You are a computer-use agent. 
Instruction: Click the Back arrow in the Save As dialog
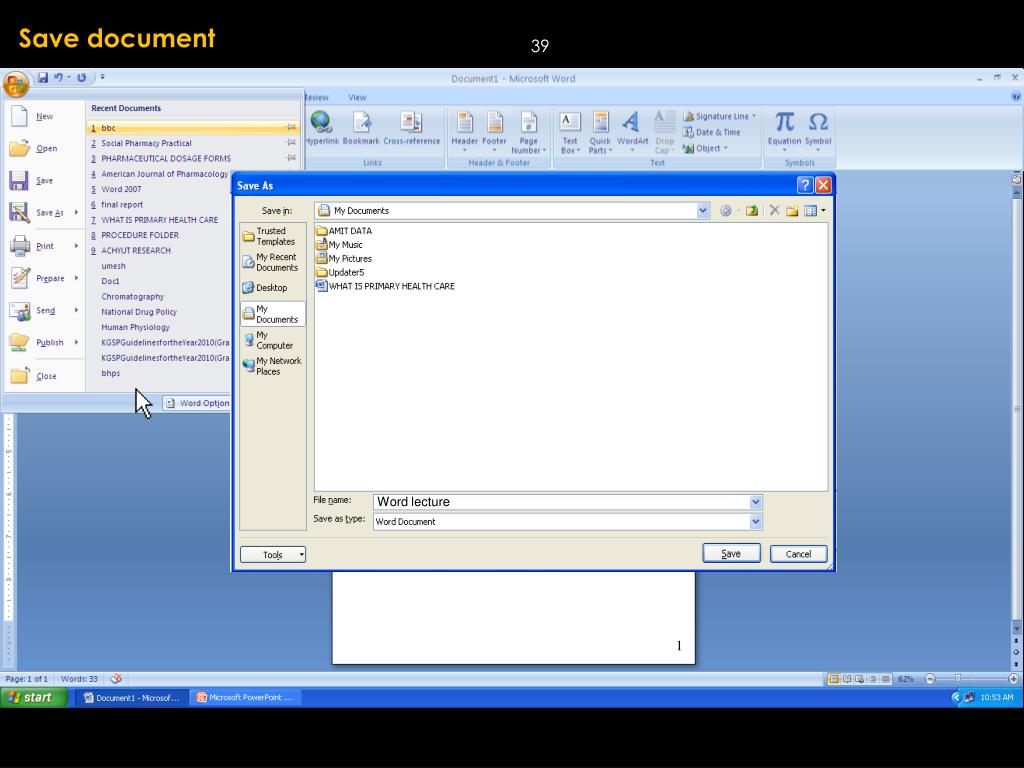coord(725,210)
